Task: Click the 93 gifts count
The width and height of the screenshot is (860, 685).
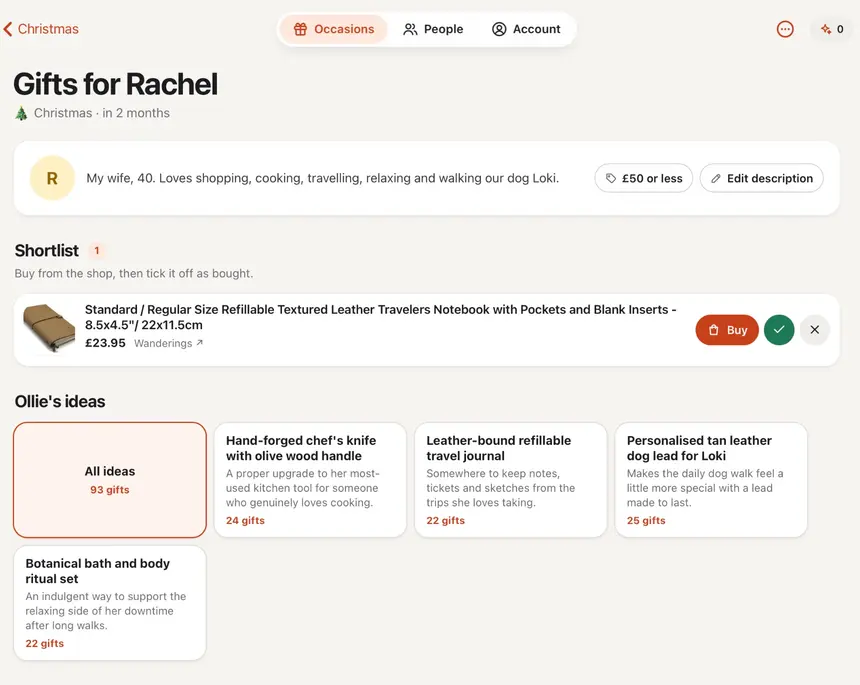Action: (x=110, y=490)
